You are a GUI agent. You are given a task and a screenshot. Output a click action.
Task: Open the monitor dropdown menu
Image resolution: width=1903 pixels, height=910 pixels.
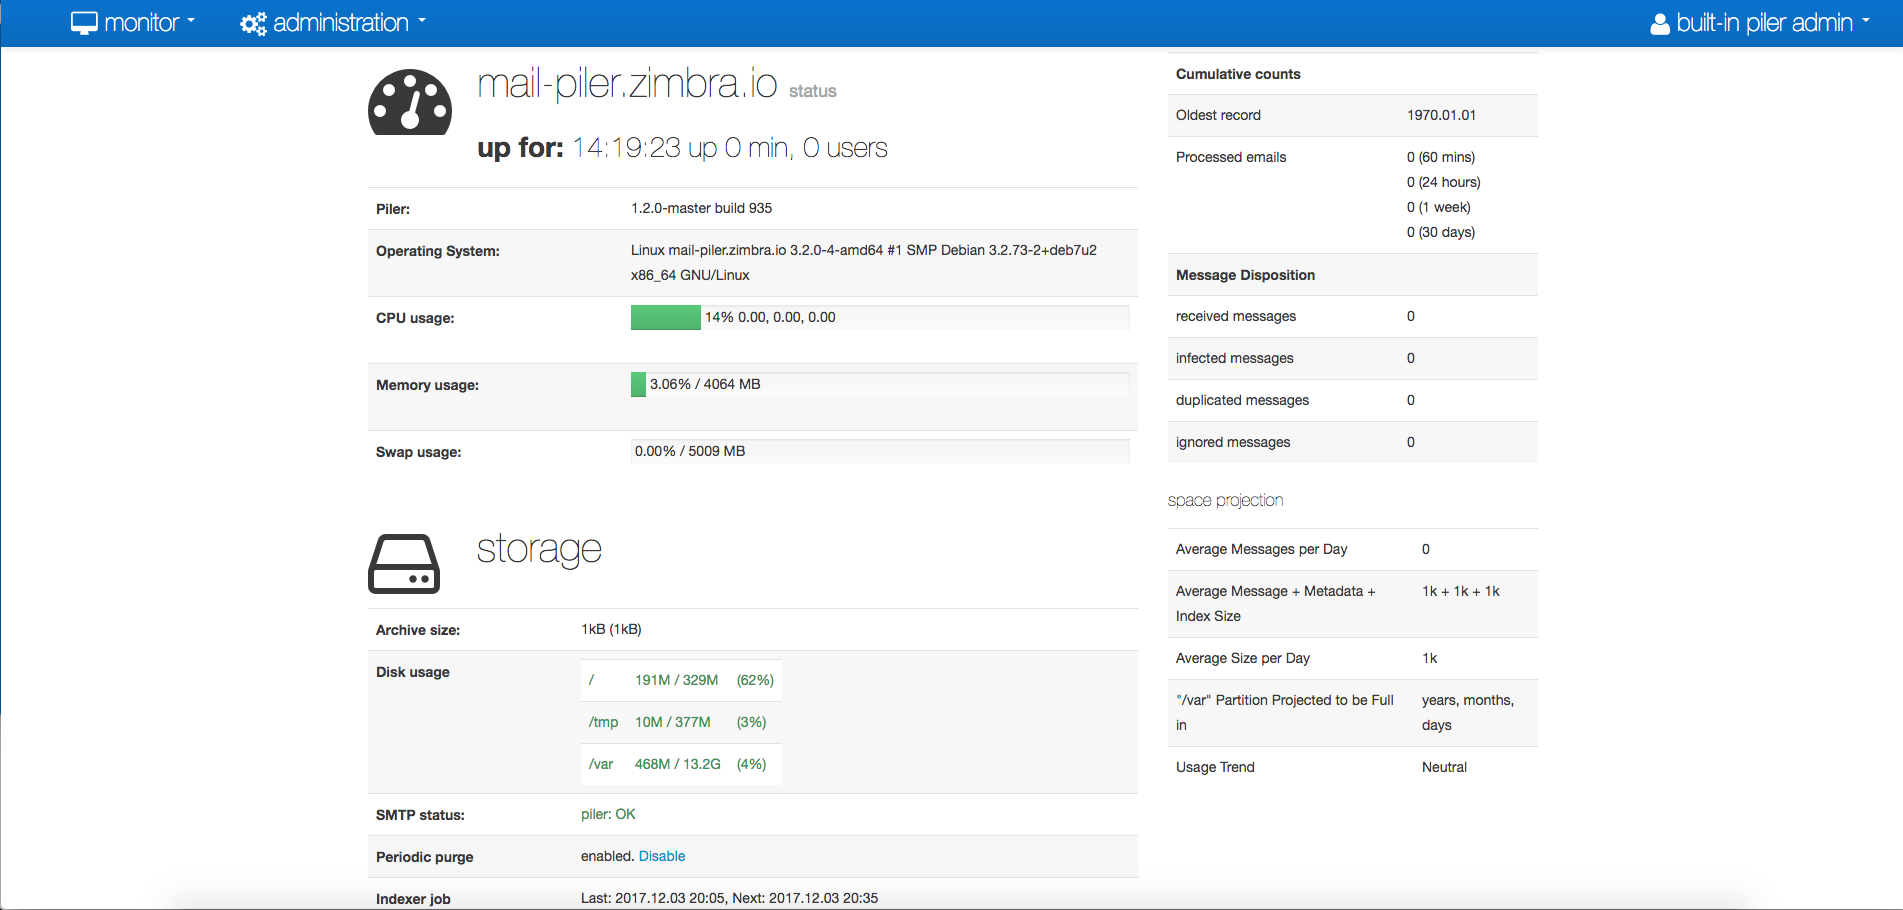[x=133, y=23]
